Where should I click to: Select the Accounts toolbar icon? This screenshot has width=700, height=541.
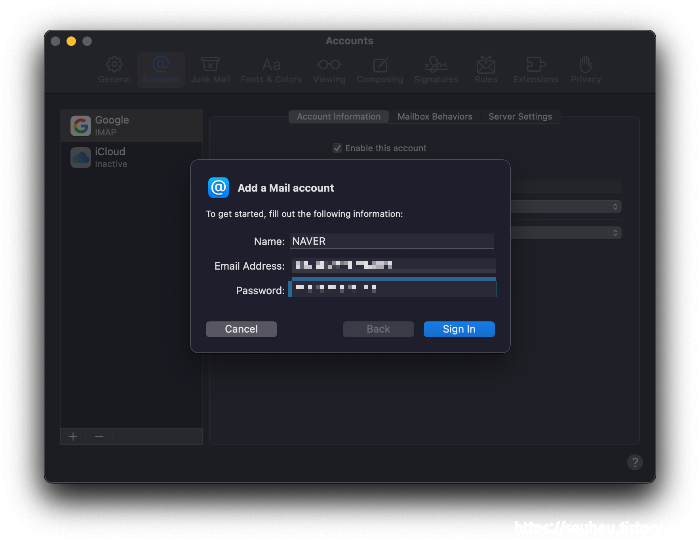[161, 70]
